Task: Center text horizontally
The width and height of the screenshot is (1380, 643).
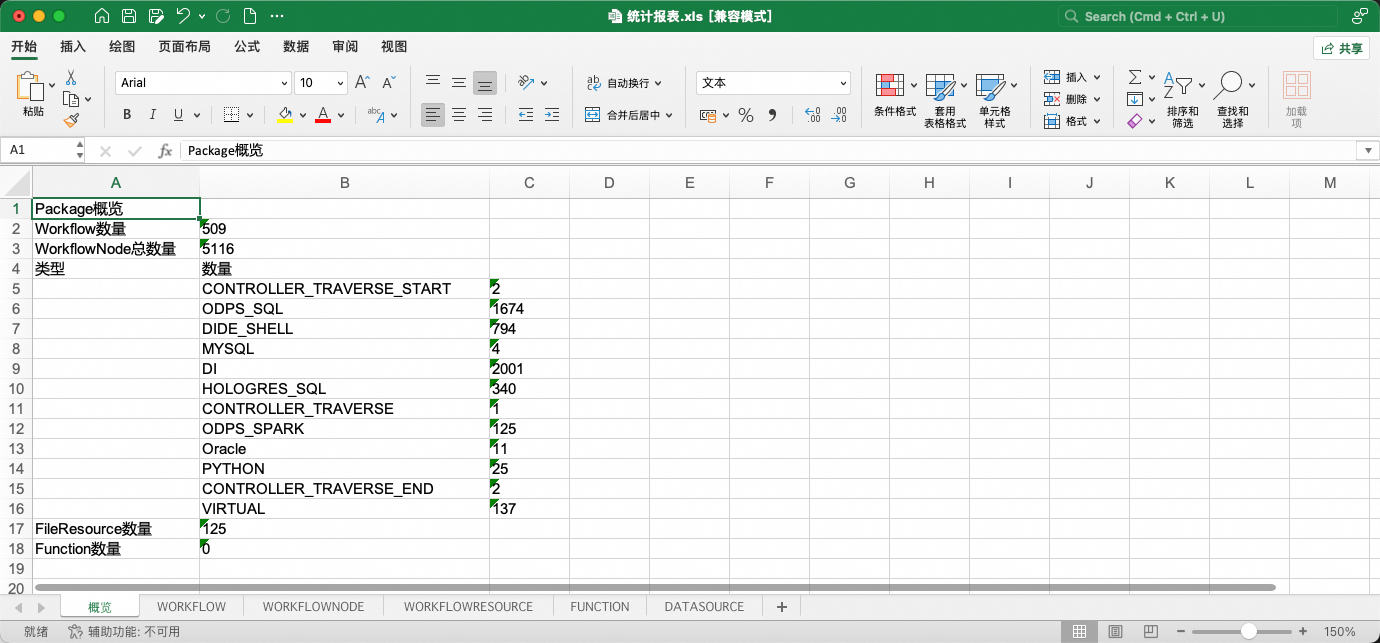Action: point(459,115)
